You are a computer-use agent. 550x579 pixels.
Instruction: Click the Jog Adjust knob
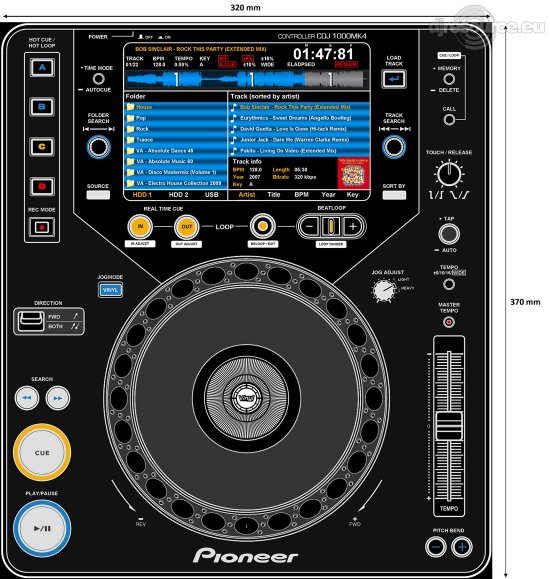coord(385,290)
